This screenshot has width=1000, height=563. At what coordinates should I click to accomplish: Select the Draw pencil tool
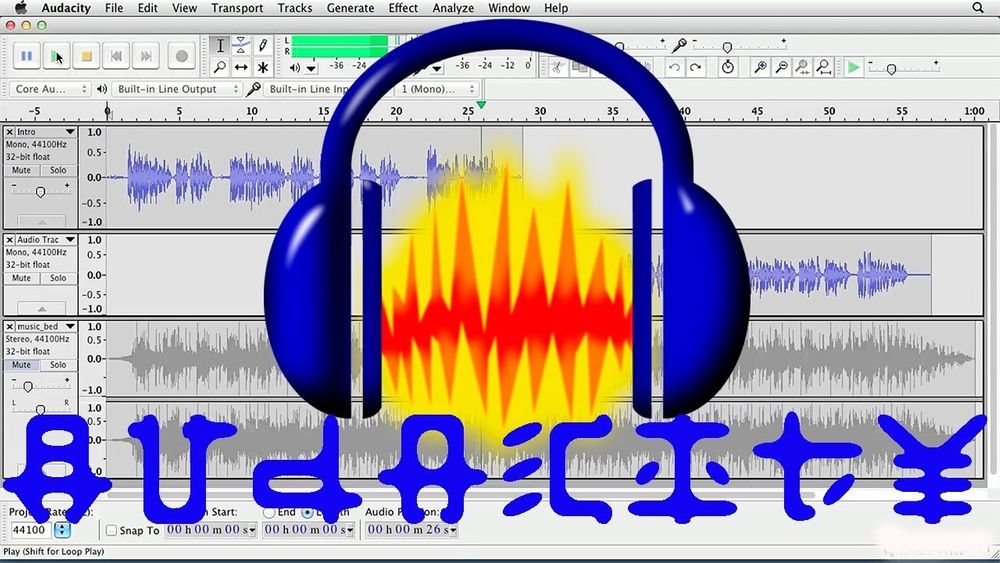(x=263, y=46)
